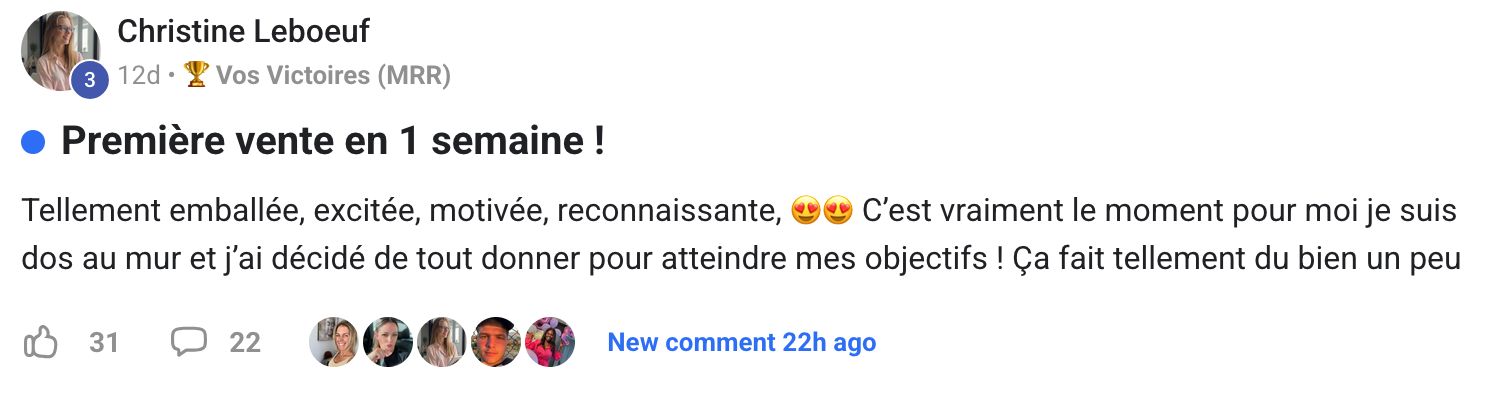
Task: Click second commenter avatar, dark-haired woman
Action: [388, 342]
